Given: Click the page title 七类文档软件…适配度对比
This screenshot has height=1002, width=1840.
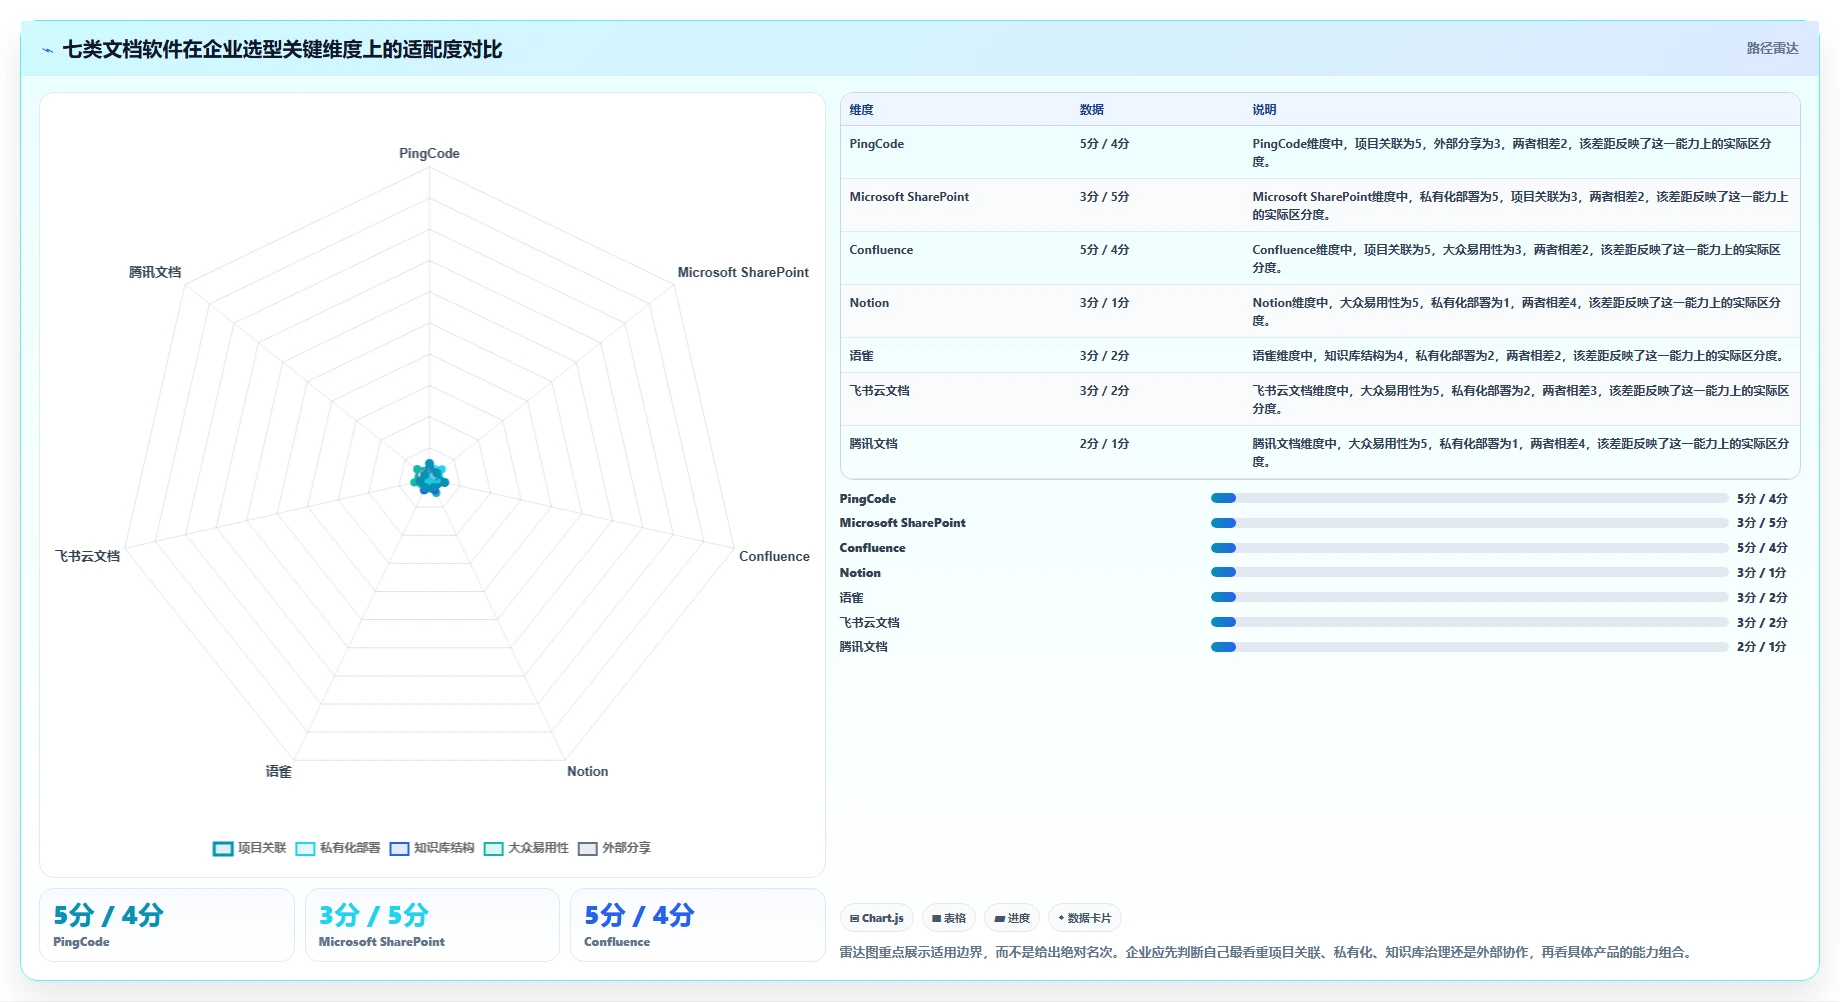Looking at the screenshot, I should click(x=282, y=49).
